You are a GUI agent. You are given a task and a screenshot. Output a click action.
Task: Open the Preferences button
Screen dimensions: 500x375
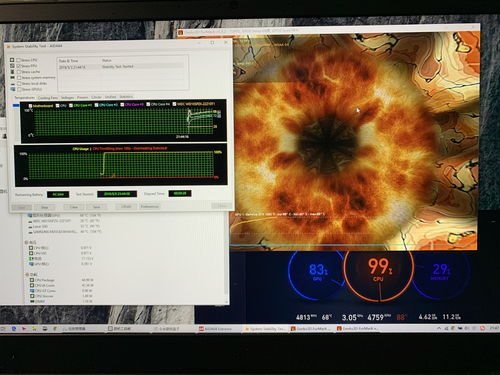point(149,207)
